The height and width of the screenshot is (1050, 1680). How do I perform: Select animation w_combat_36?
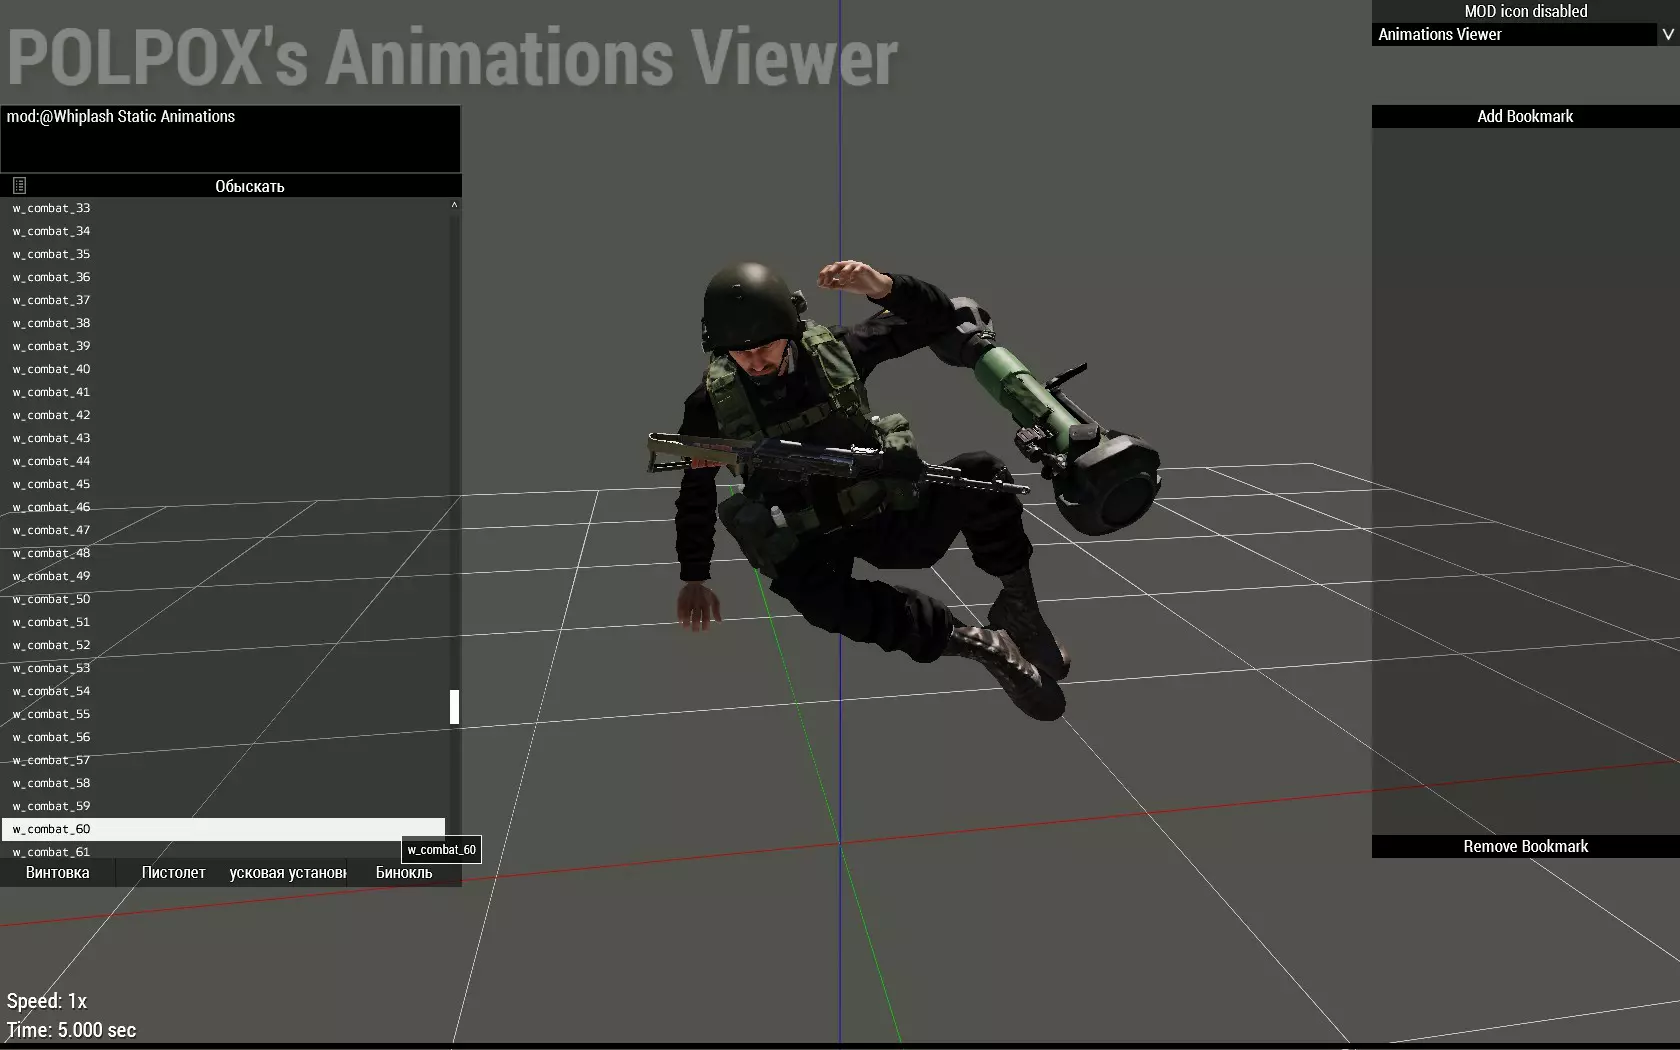[224, 277]
